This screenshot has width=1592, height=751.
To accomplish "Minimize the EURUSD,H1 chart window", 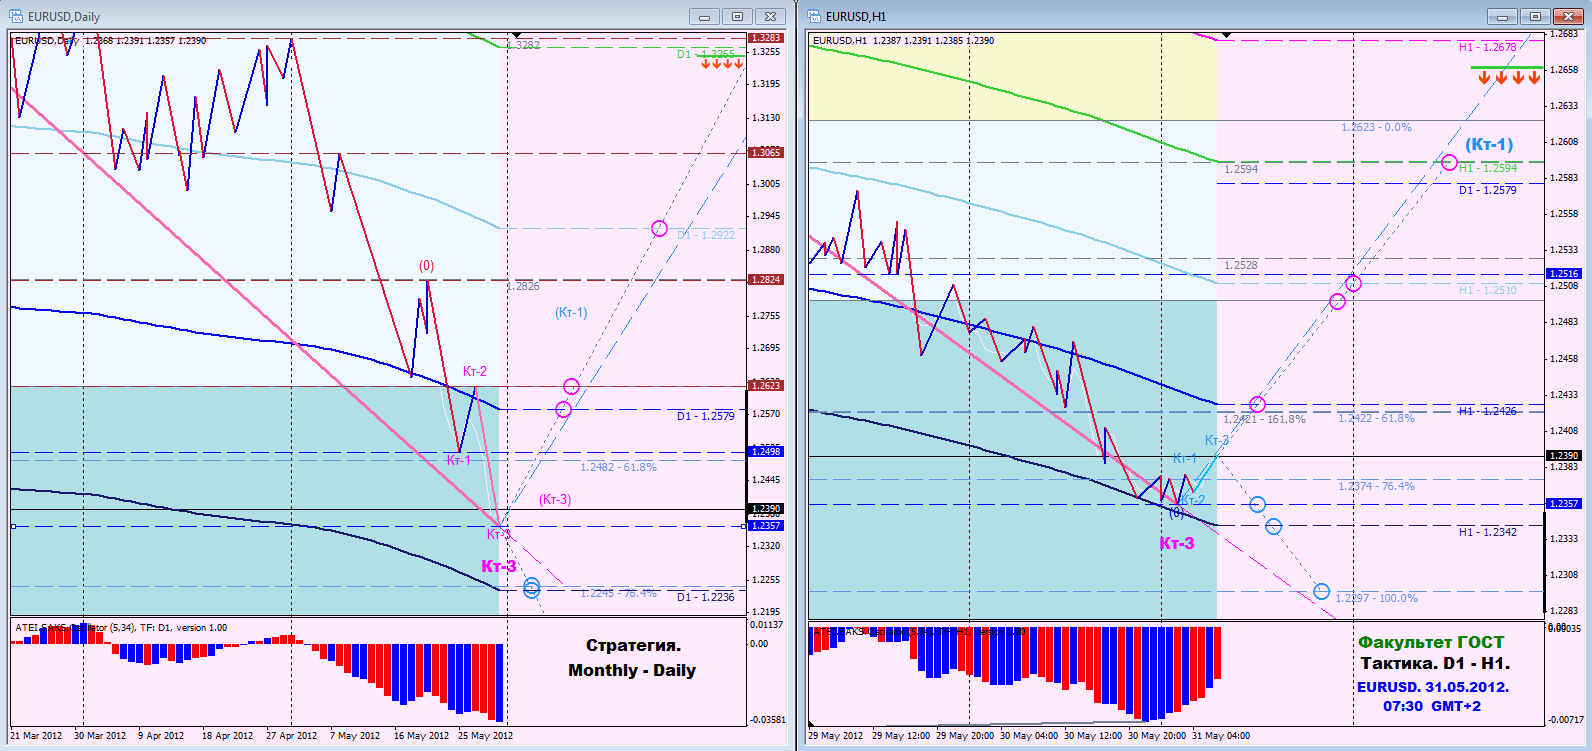I will 1502,16.
